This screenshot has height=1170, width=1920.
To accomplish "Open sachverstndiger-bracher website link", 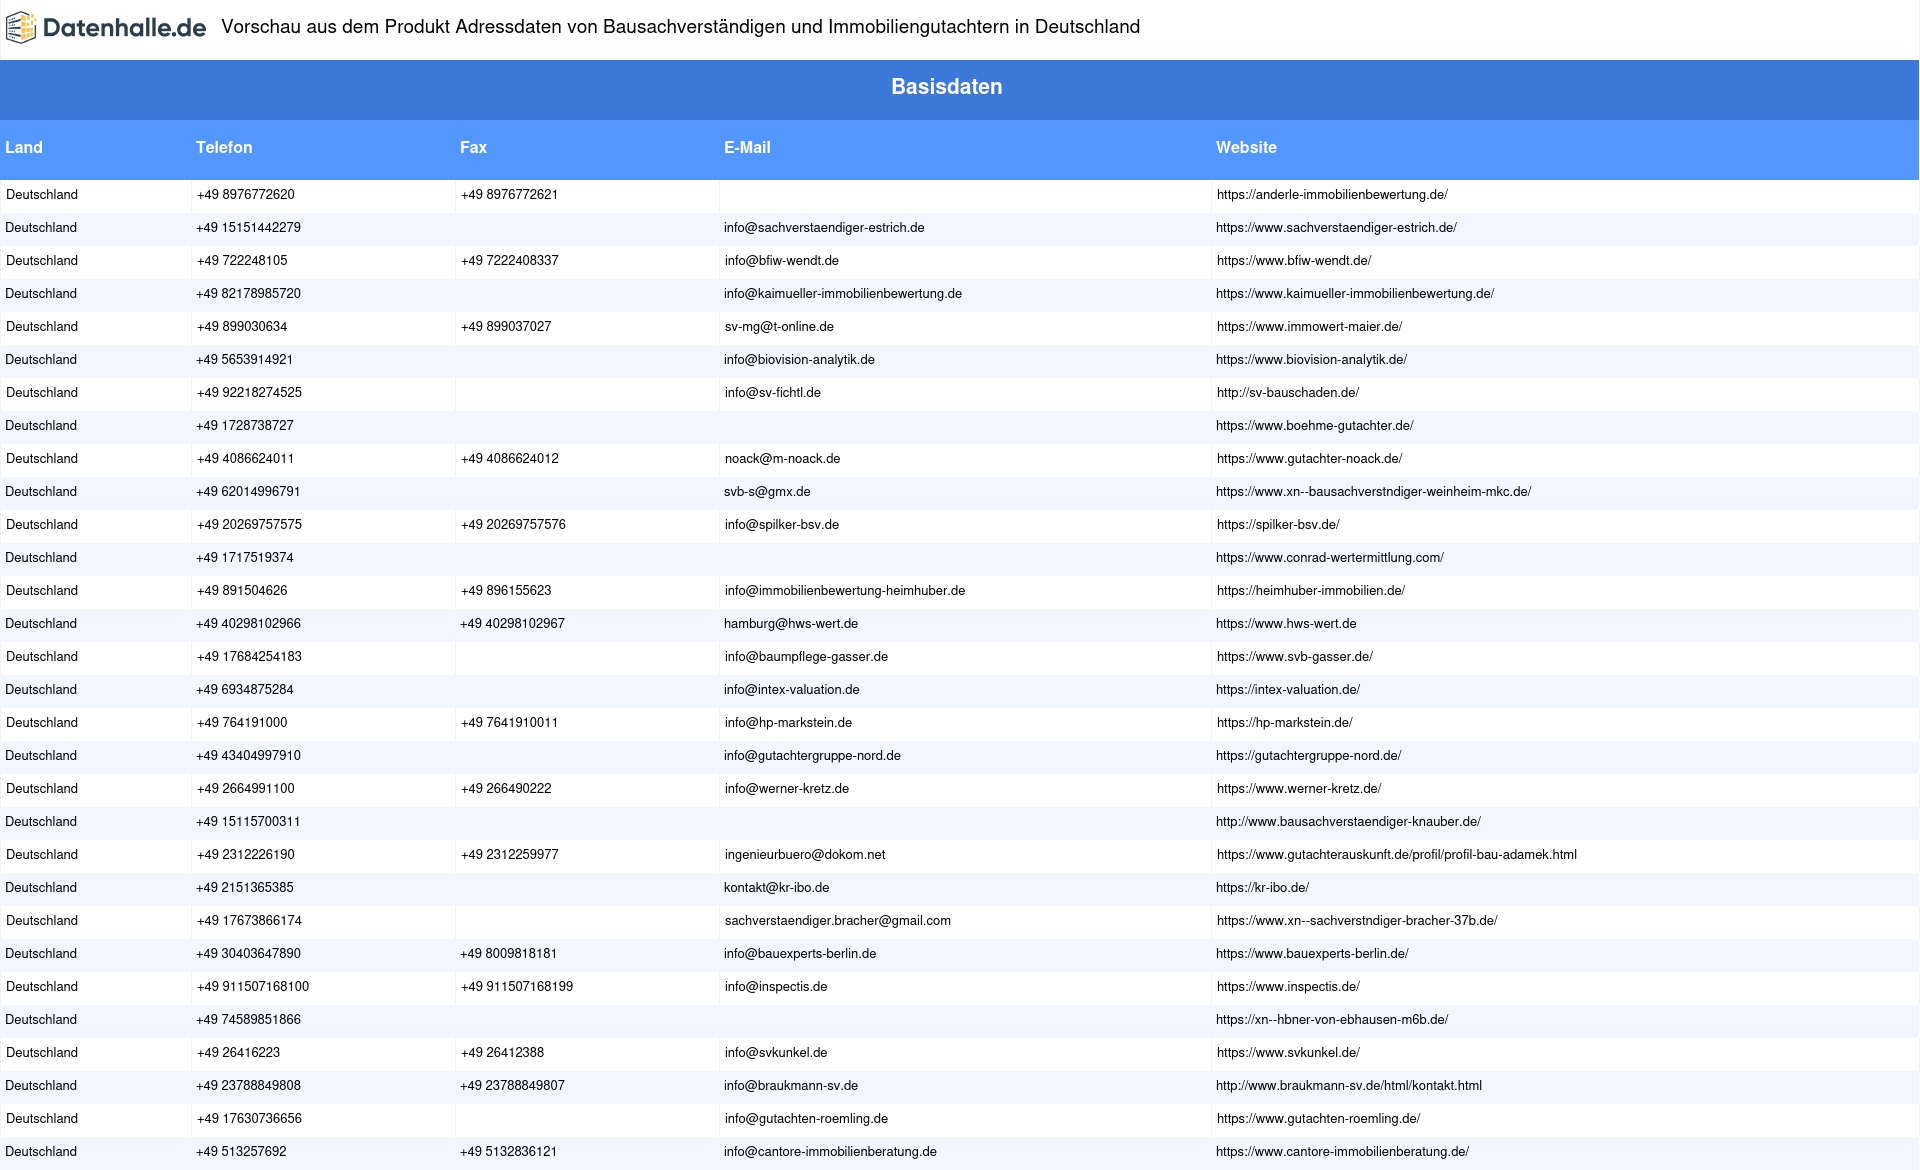I will 1357,921.
